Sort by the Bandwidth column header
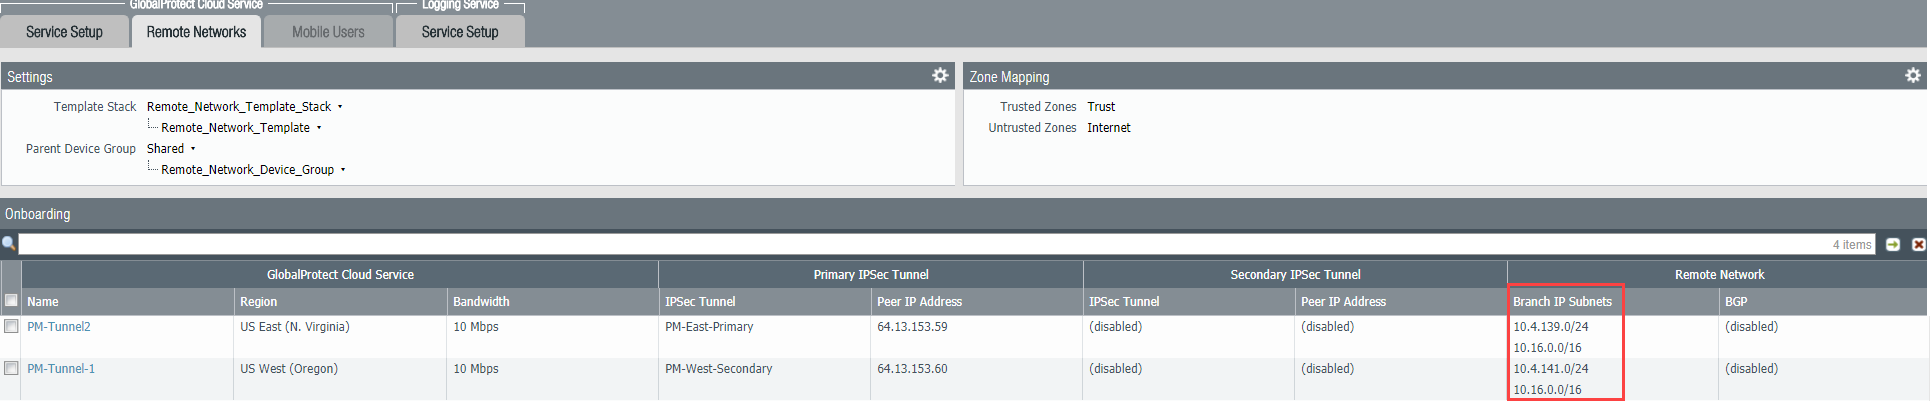 (481, 302)
